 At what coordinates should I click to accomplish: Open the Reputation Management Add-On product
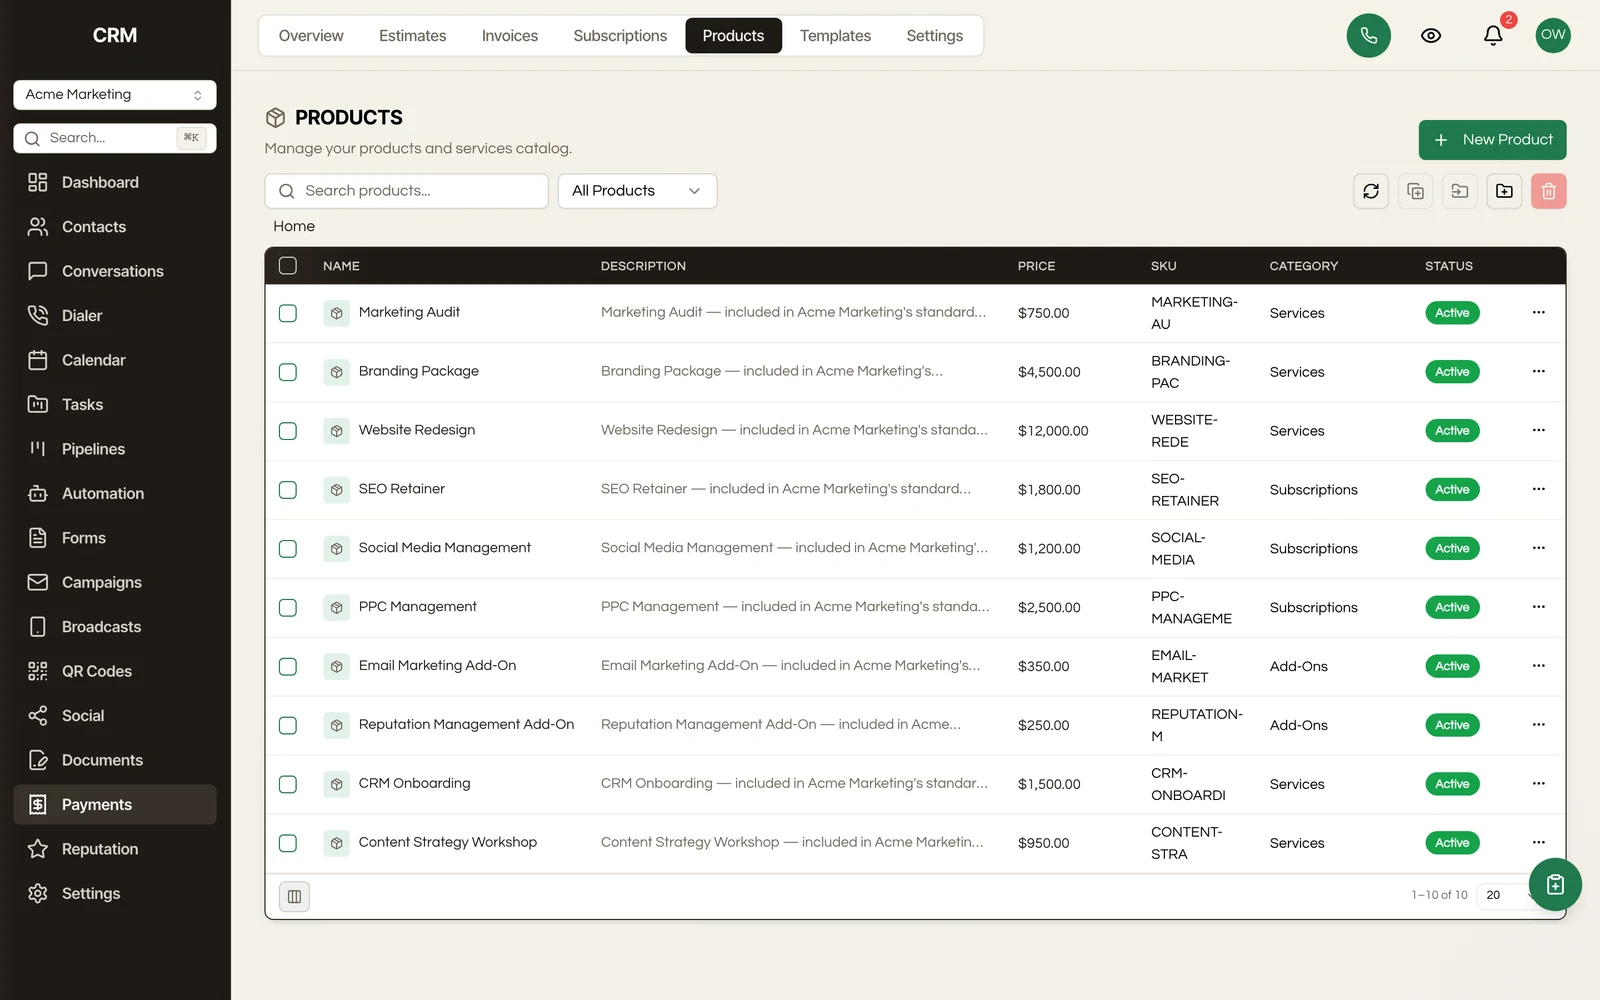pos(466,725)
